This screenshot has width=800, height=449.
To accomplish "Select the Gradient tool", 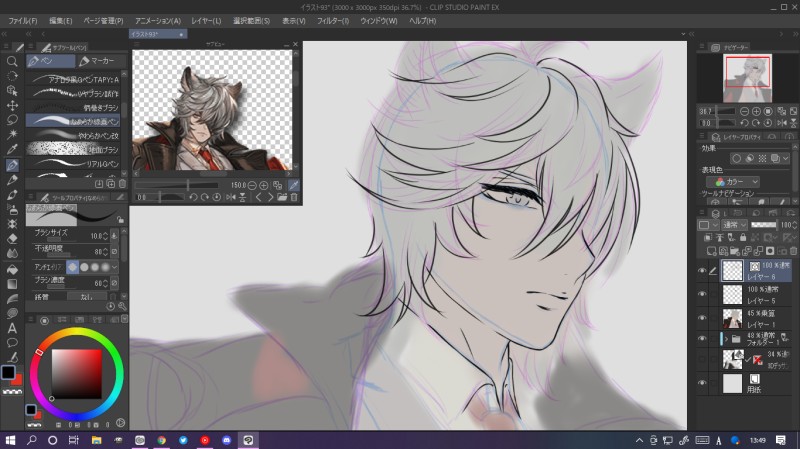I will coord(12,284).
